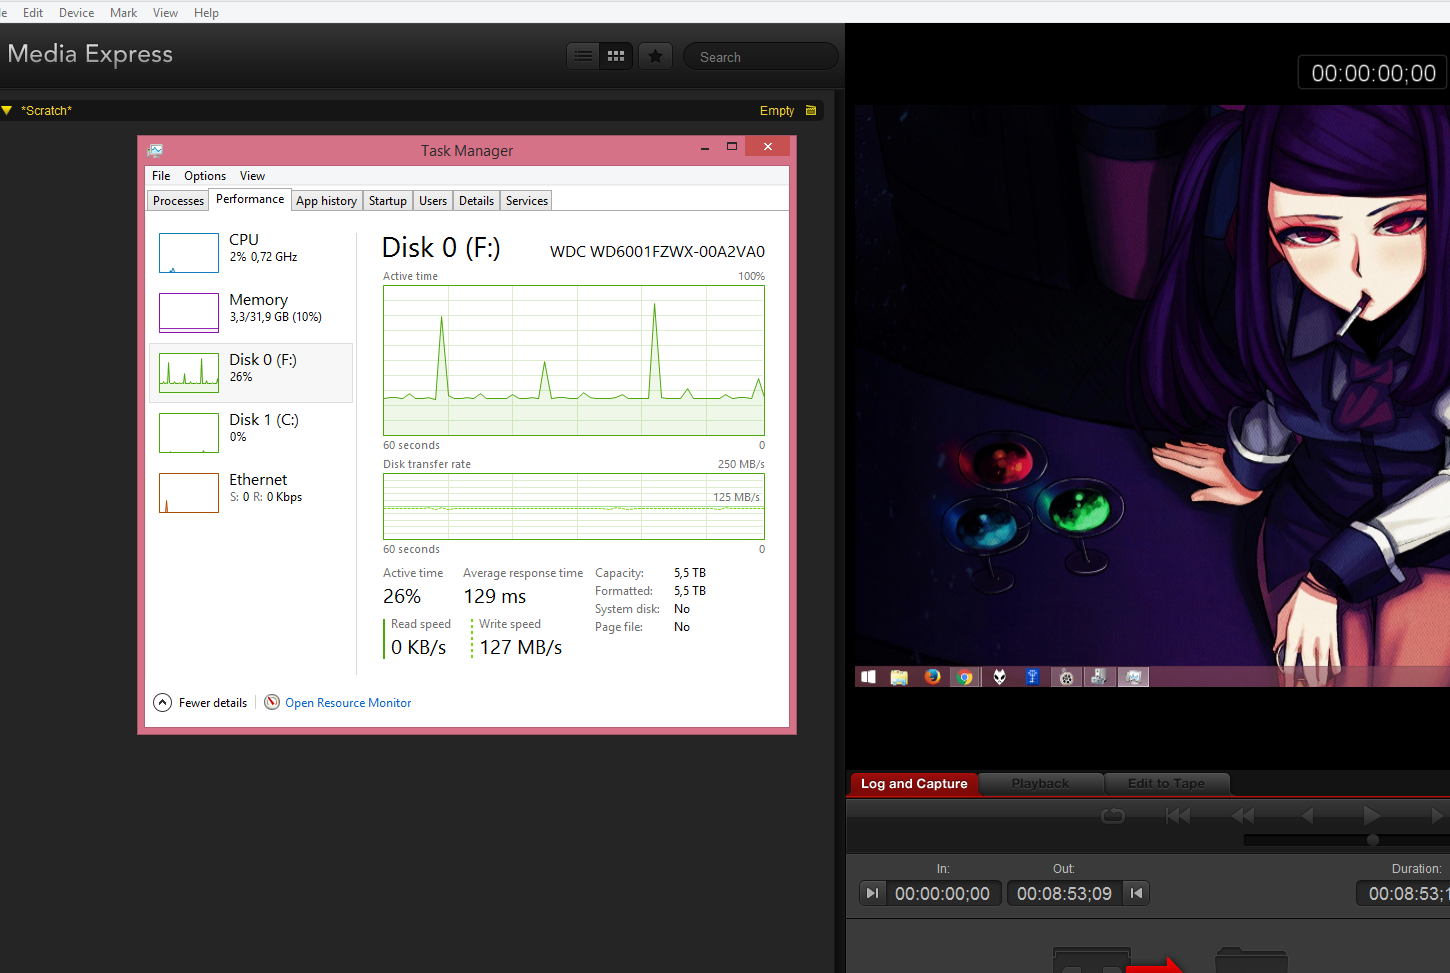The width and height of the screenshot is (1450, 973).
Task: Select the Memory performance item
Action: pyautogui.click(x=251, y=313)
